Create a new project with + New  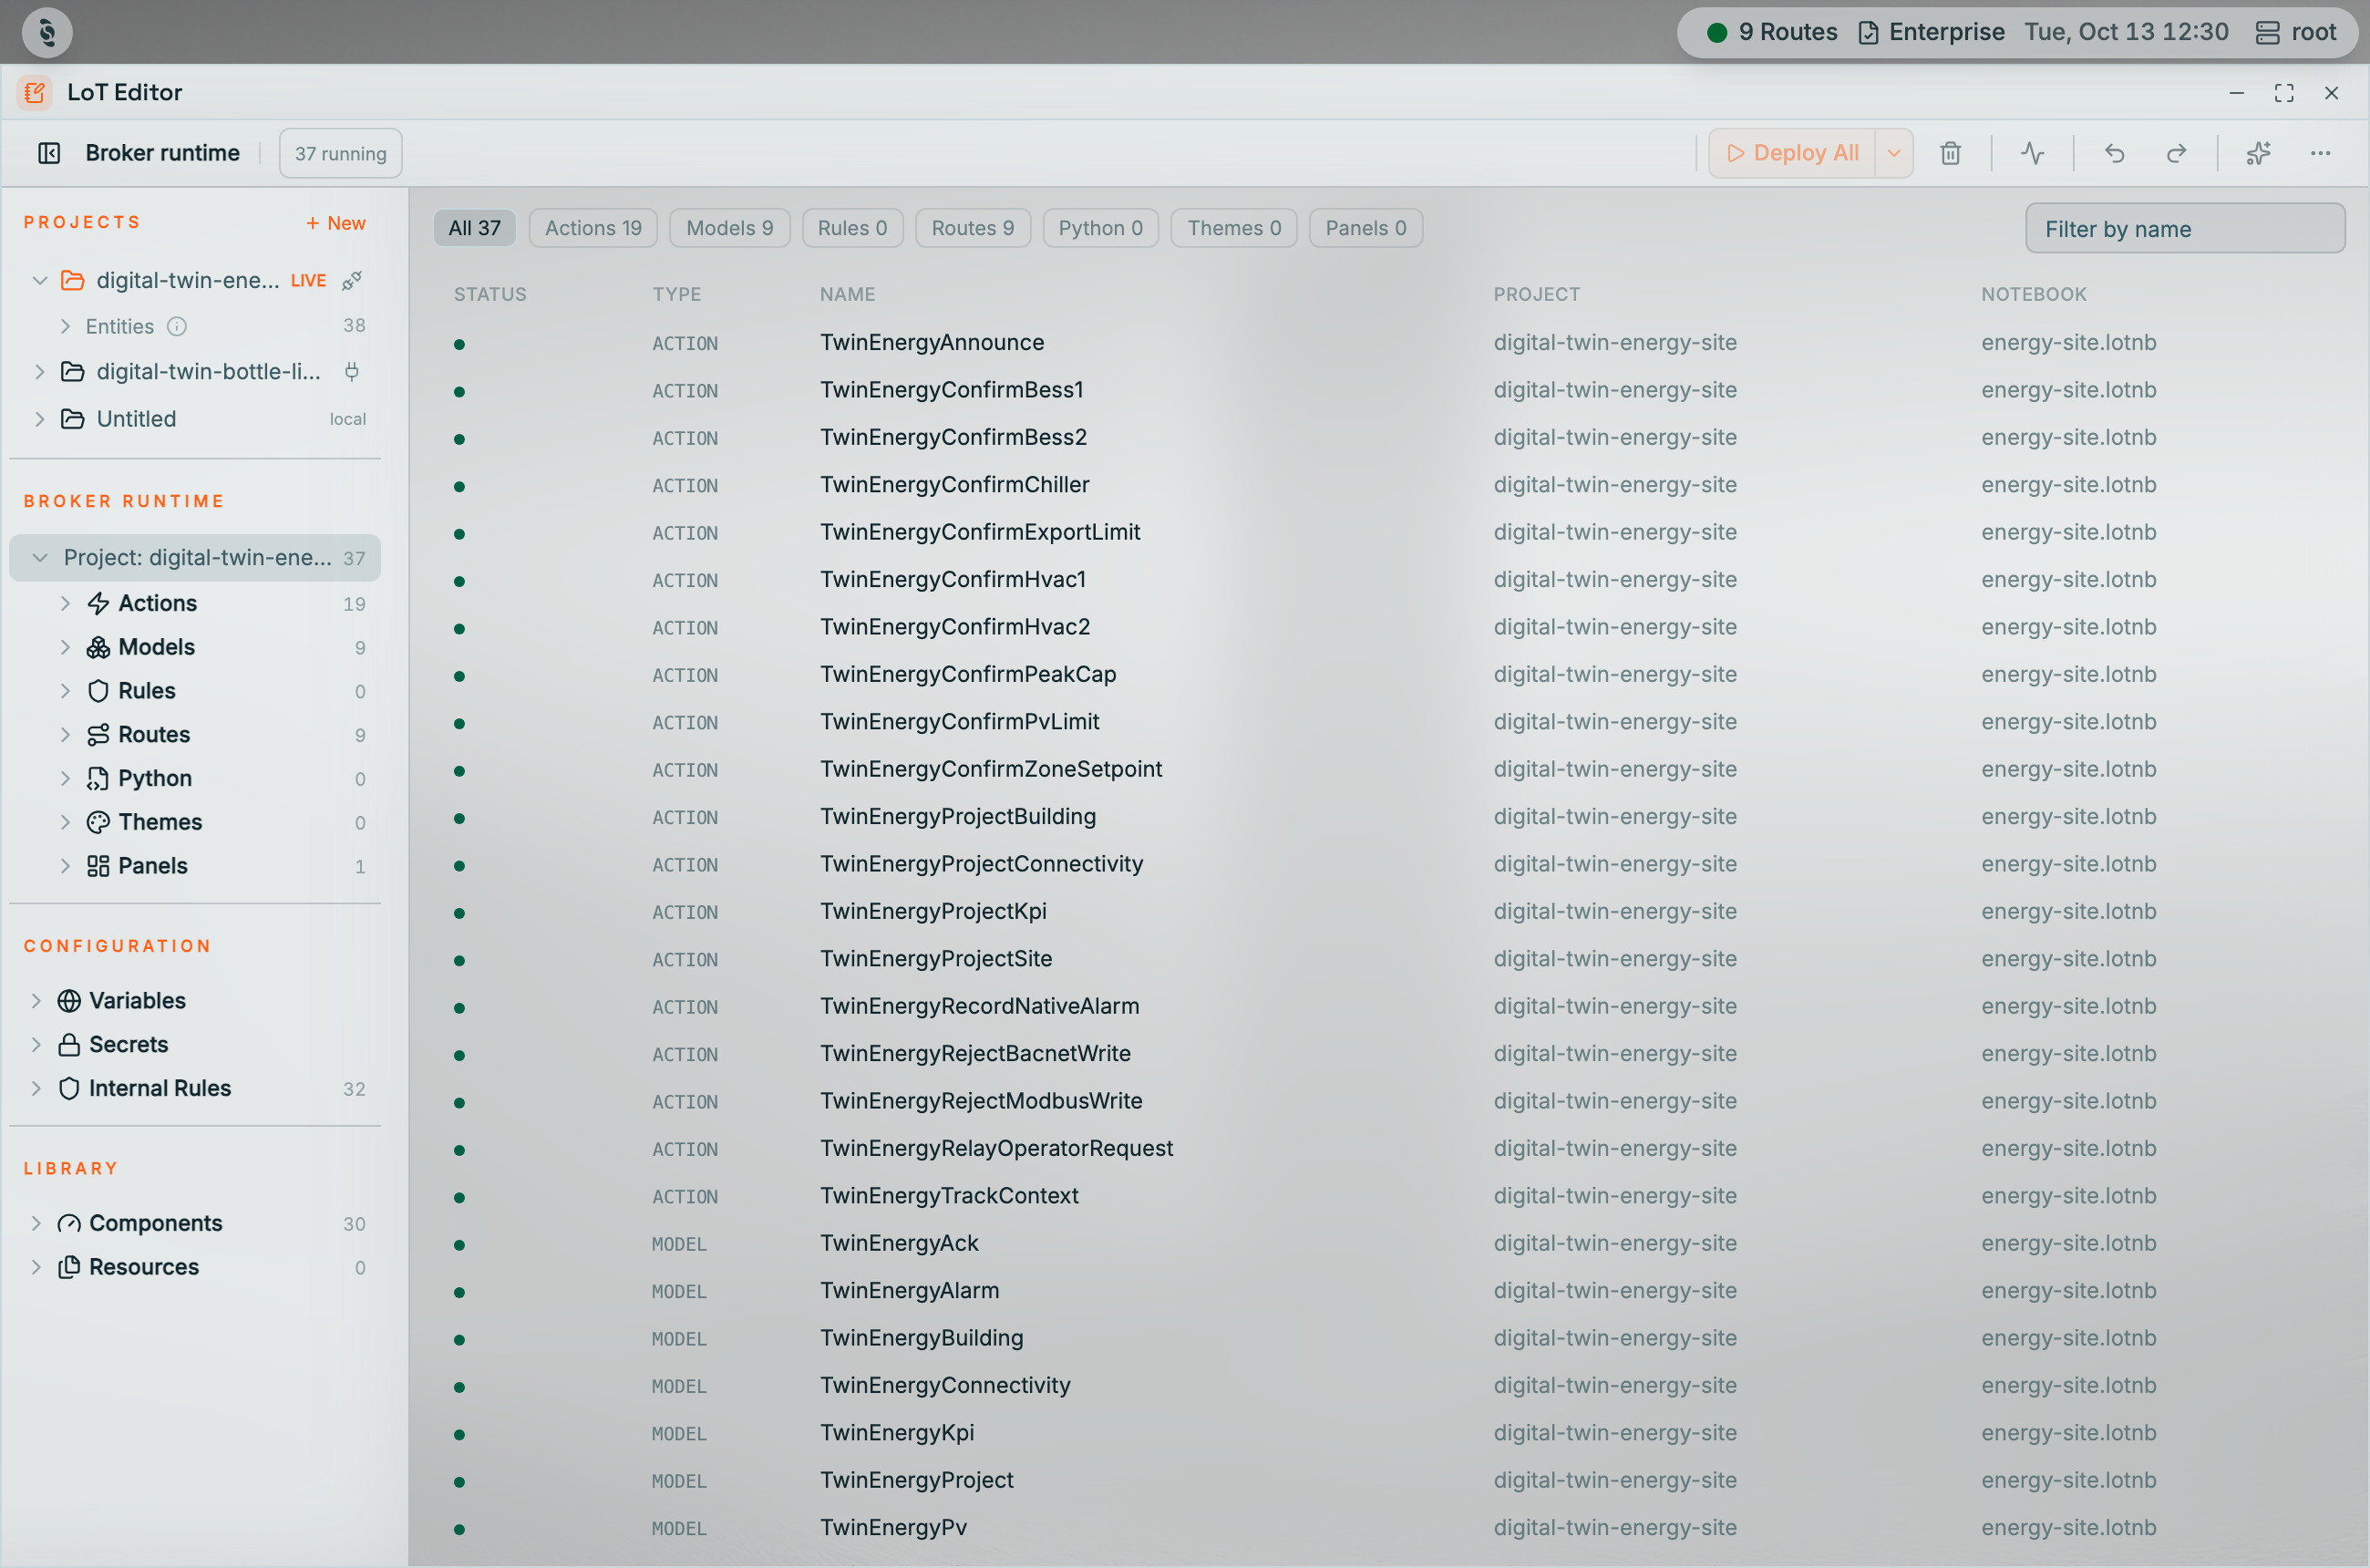point(335,223)
